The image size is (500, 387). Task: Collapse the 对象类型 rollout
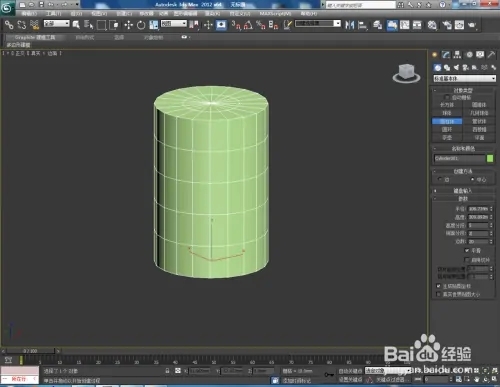(x=463, y=90)
